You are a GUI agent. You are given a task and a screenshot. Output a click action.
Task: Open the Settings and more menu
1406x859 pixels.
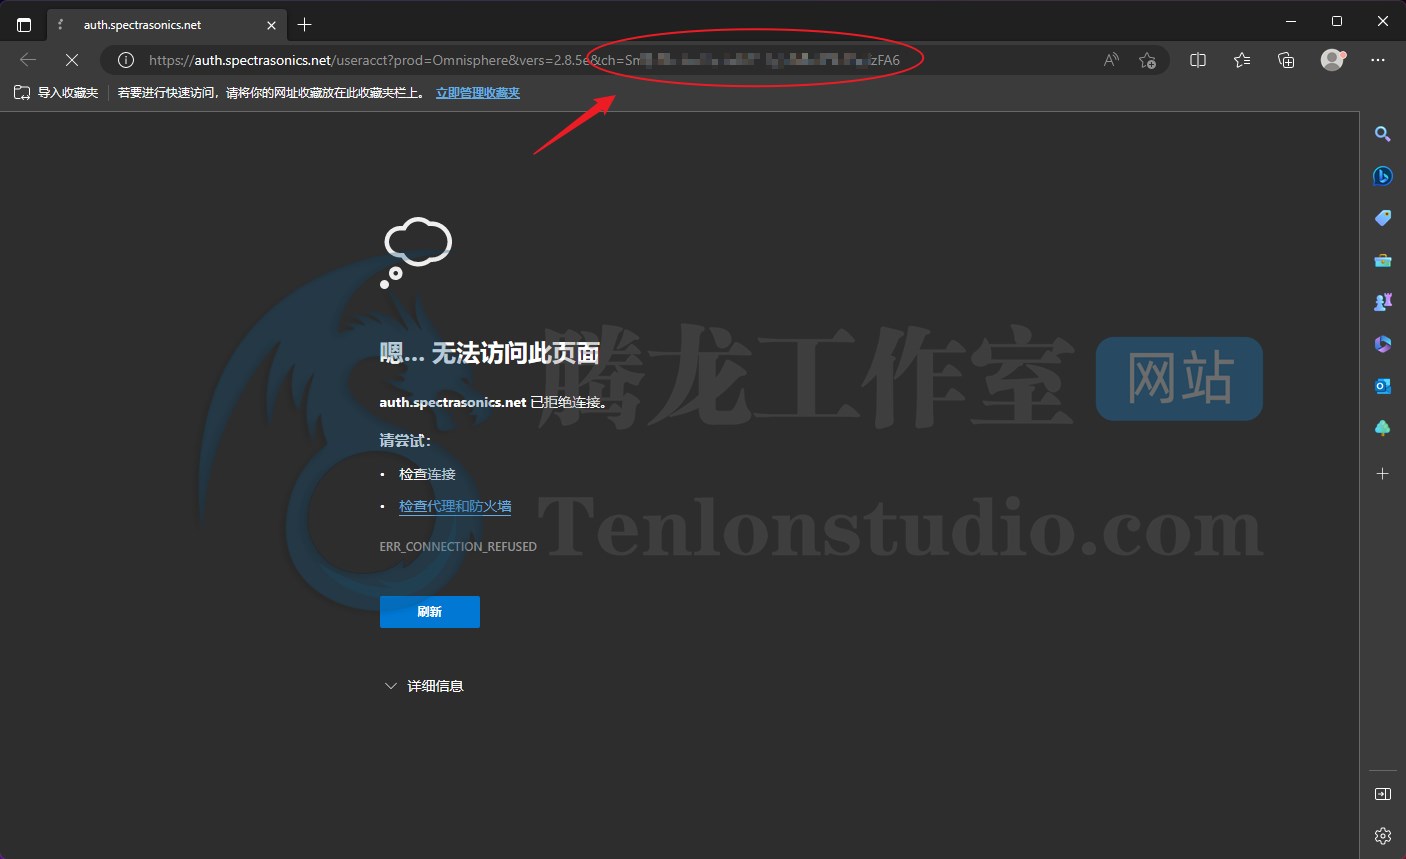[x=1378, y=60]
